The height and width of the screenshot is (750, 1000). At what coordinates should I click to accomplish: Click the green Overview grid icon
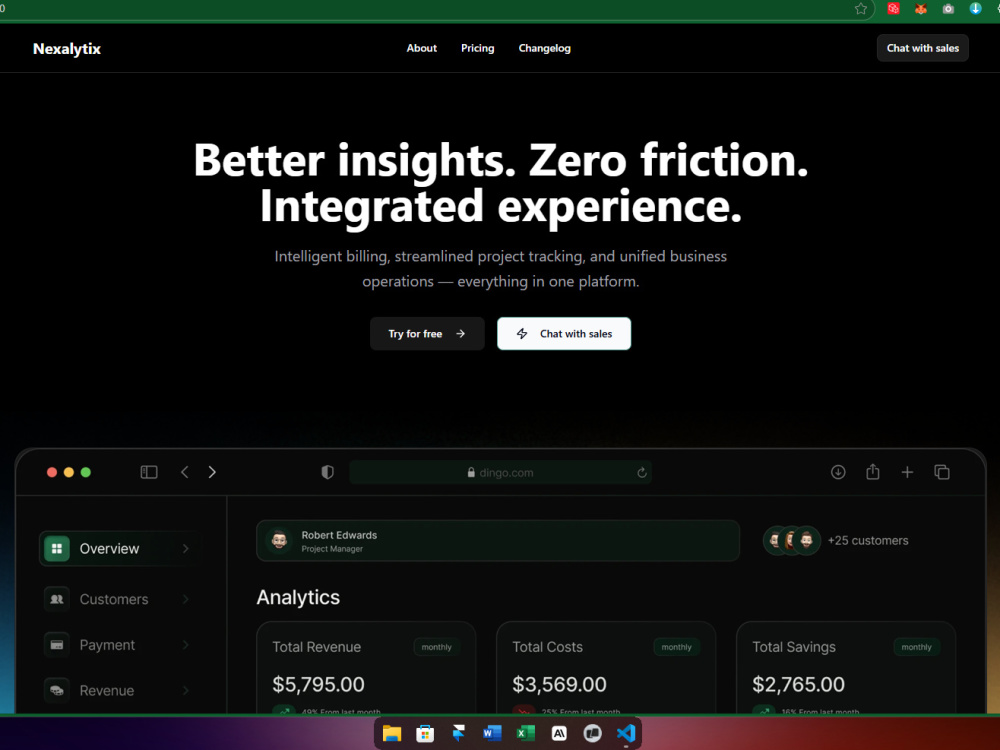57,548
